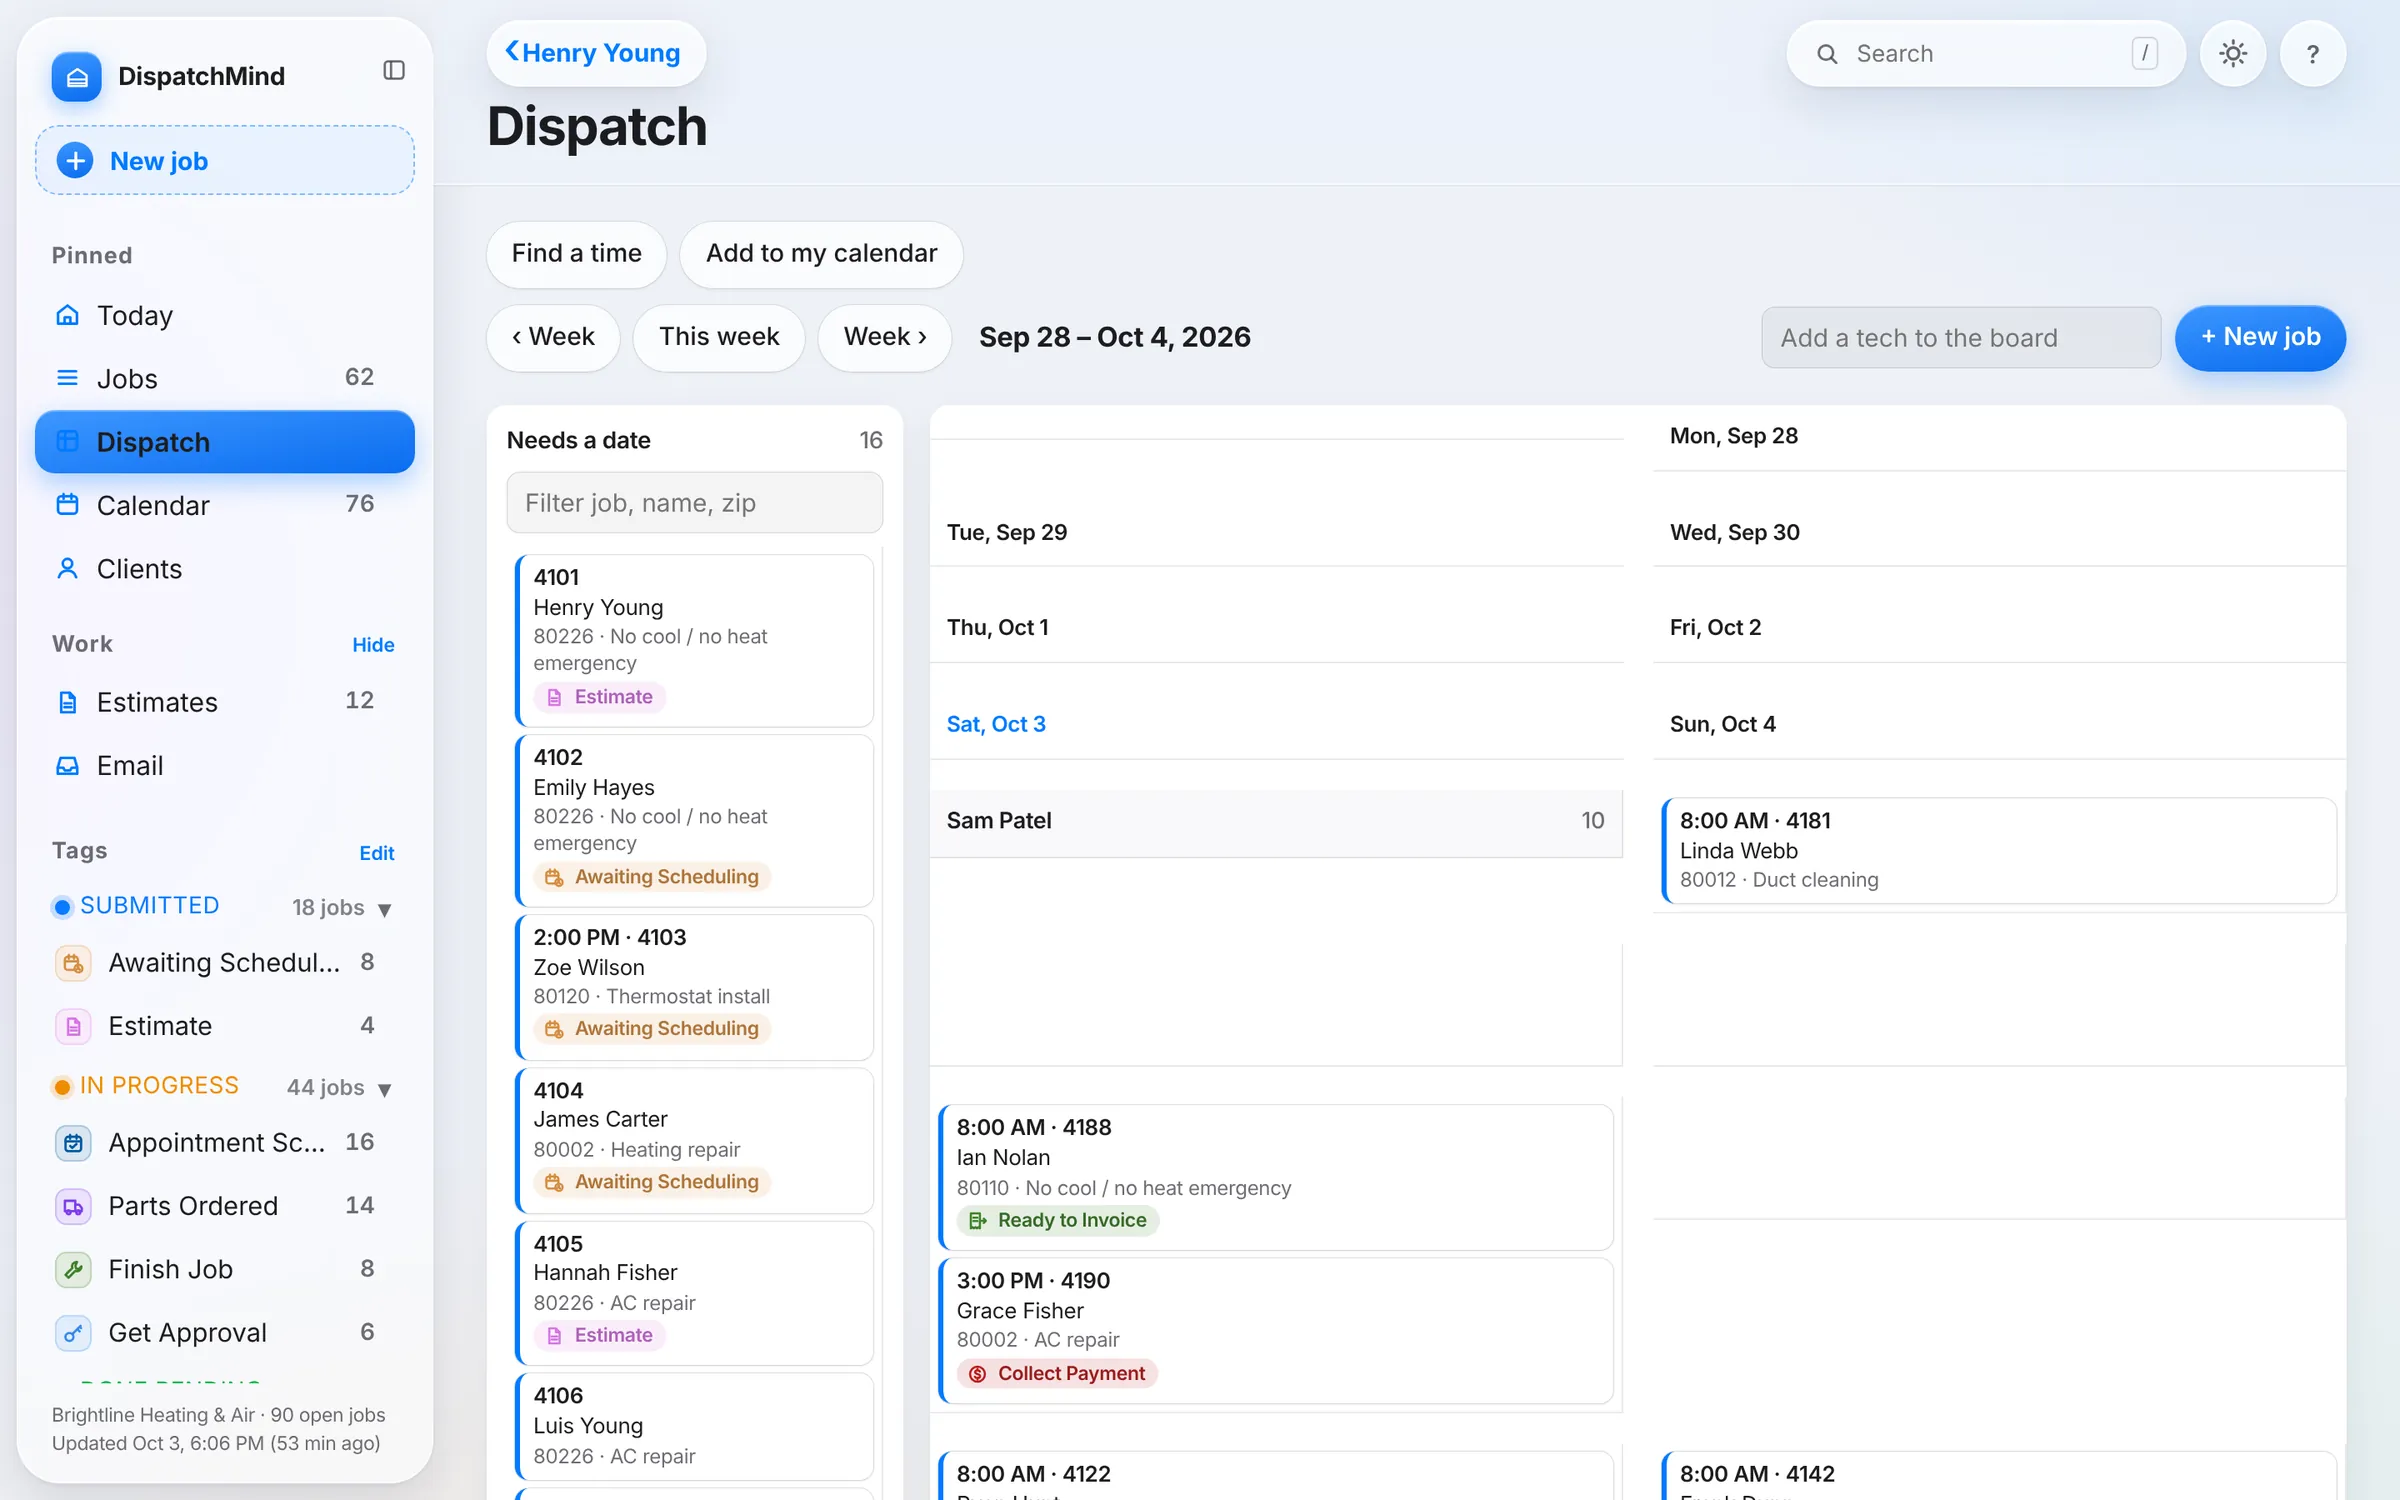Screen dimensions: 2400x1500
Task: Click the Email inbox icon
Action: (x=67, y=766)
